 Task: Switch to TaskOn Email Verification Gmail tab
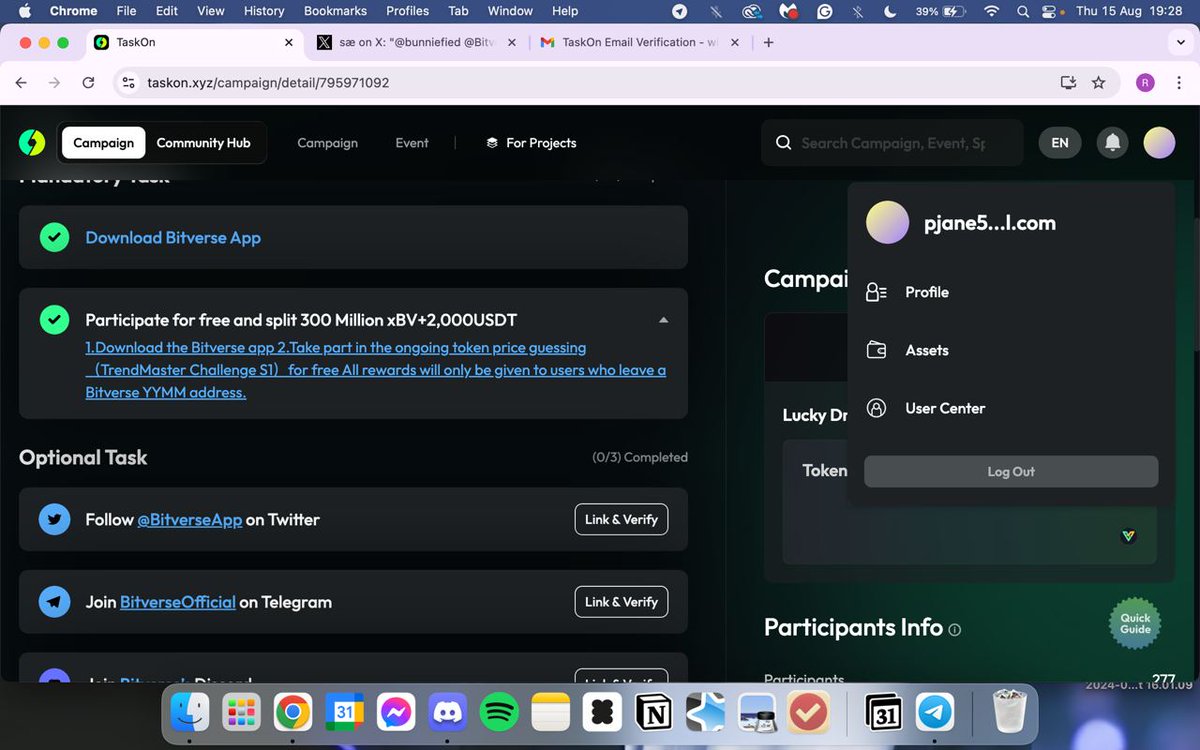pyautogui.click(x=640, y=43)
